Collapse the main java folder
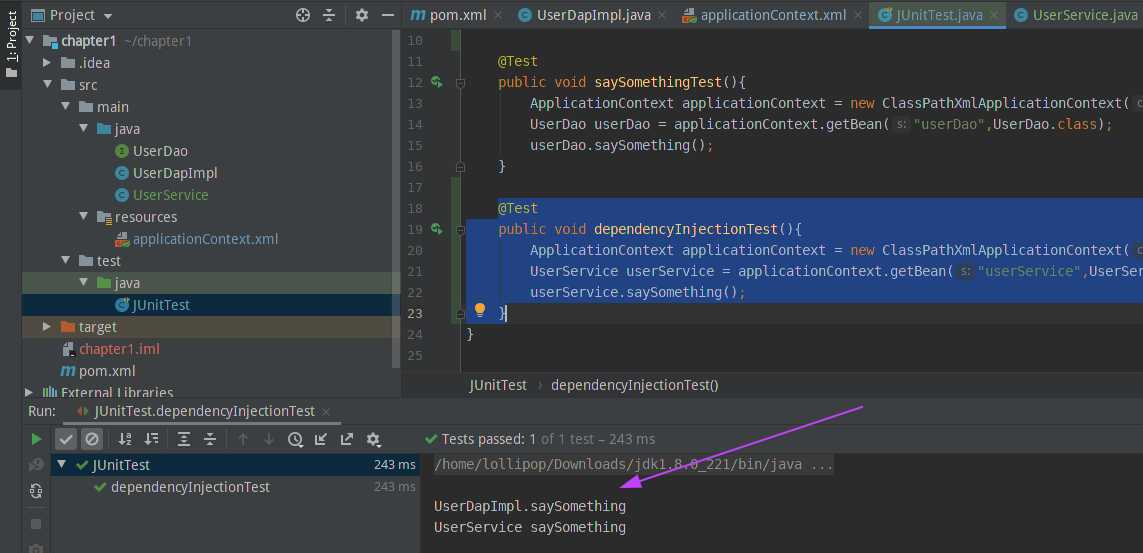 (x=83, y=129)
